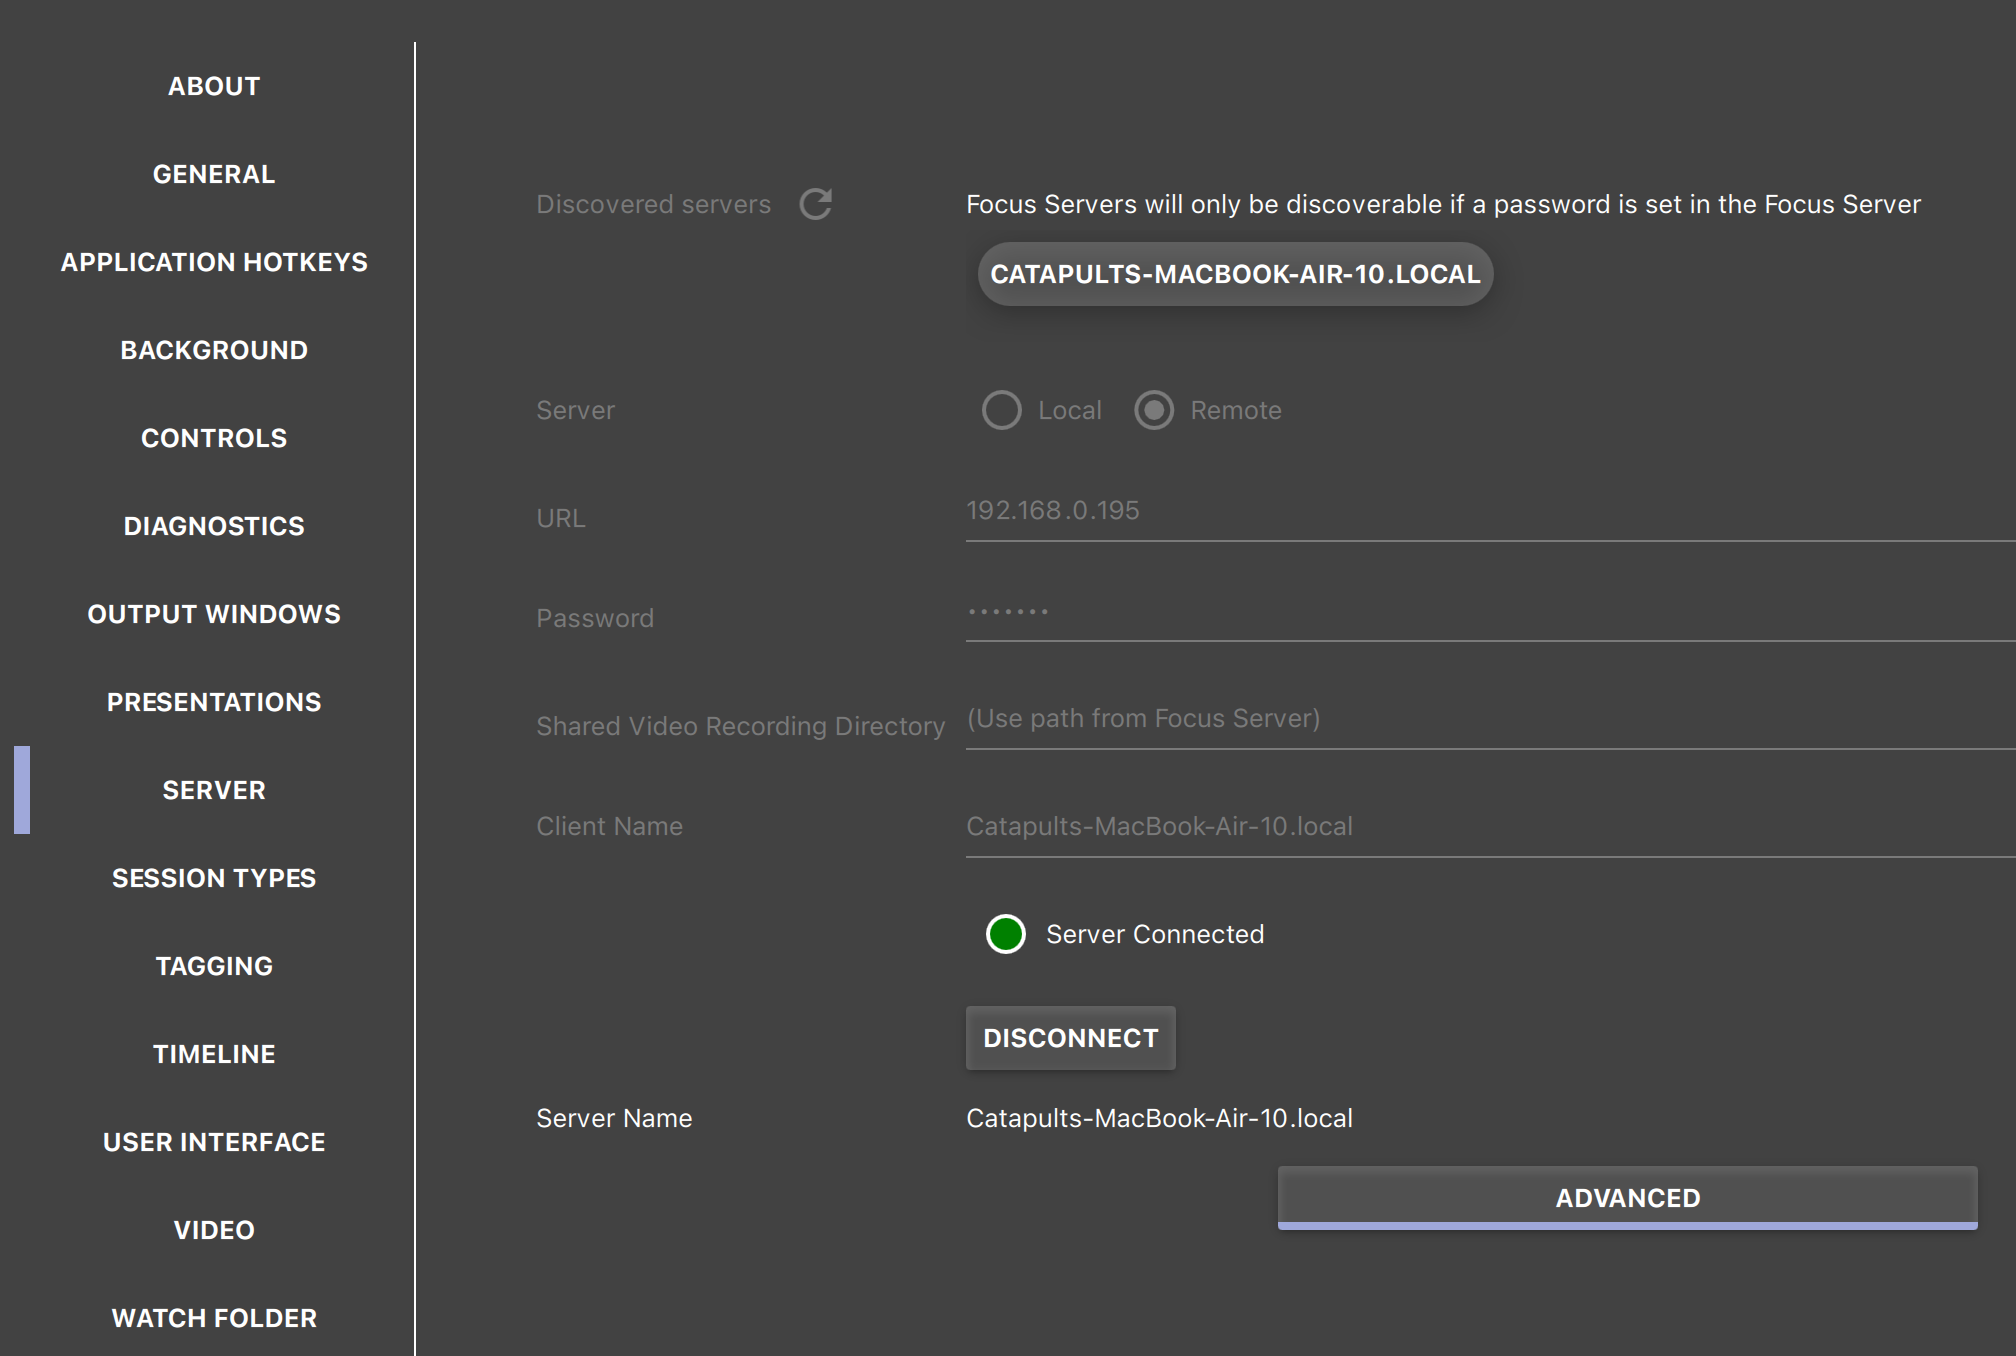2016x1356 pixels.
Task: Switch to GENERAL settings
Action: 213,174
